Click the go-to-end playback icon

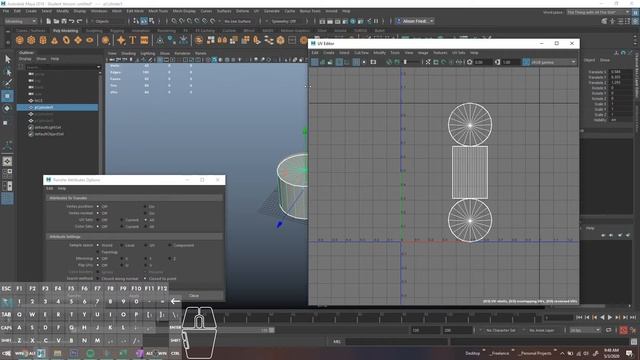[633, 317]
